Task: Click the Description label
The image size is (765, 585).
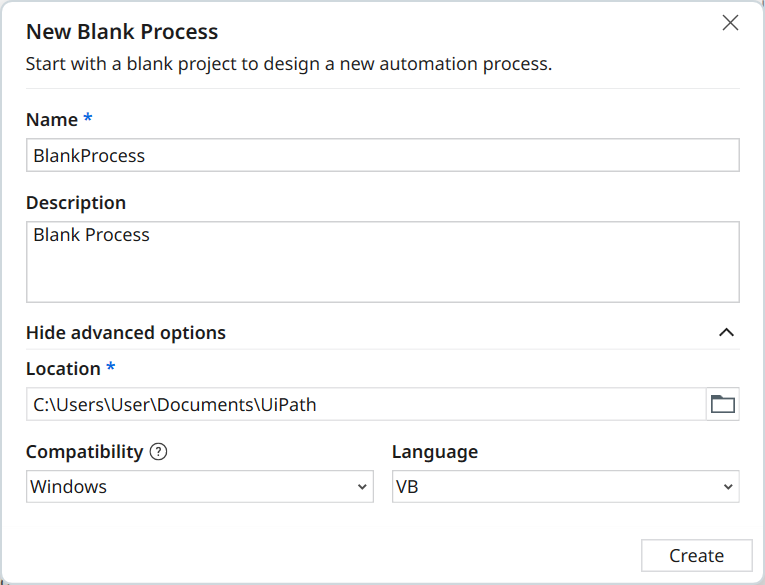Action: [x=76, y=203]
